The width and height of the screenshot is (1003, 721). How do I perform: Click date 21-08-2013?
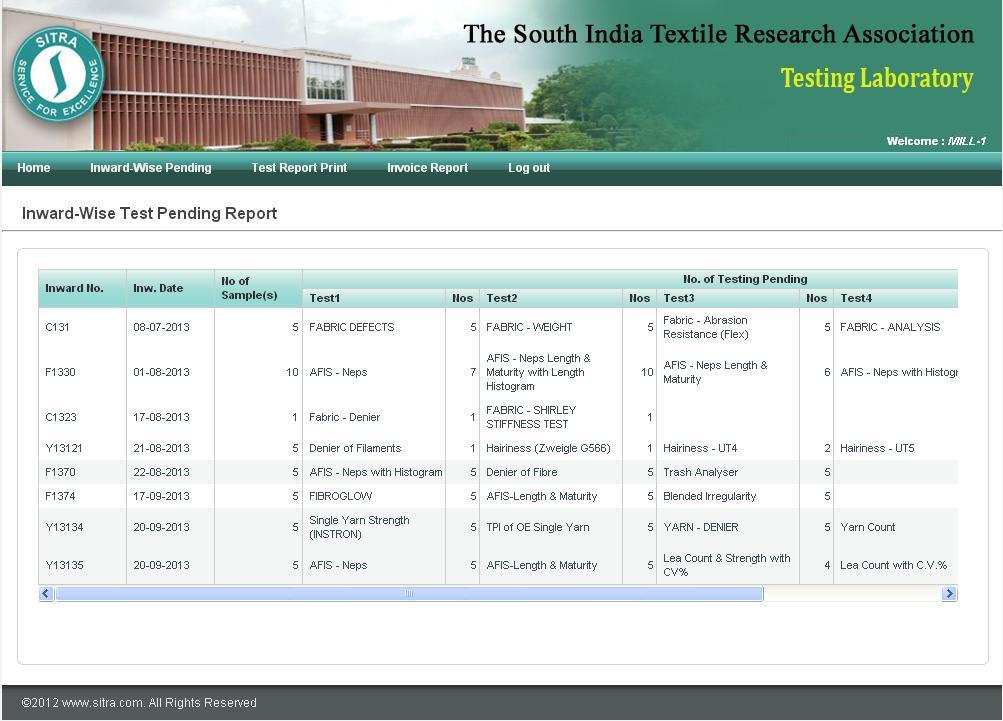(x=161, y=448)
